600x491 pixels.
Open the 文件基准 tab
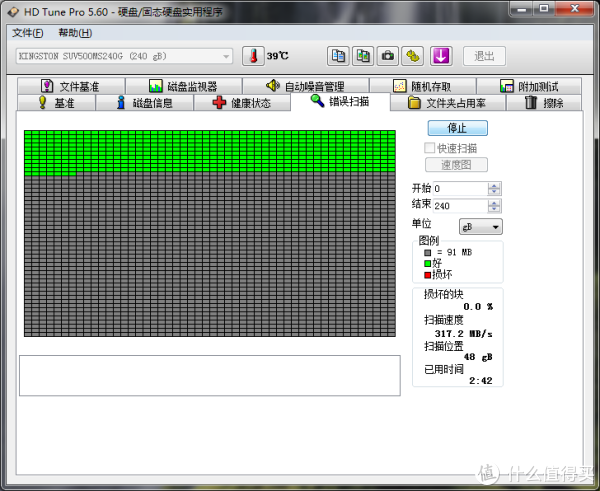tap(71, 86)
